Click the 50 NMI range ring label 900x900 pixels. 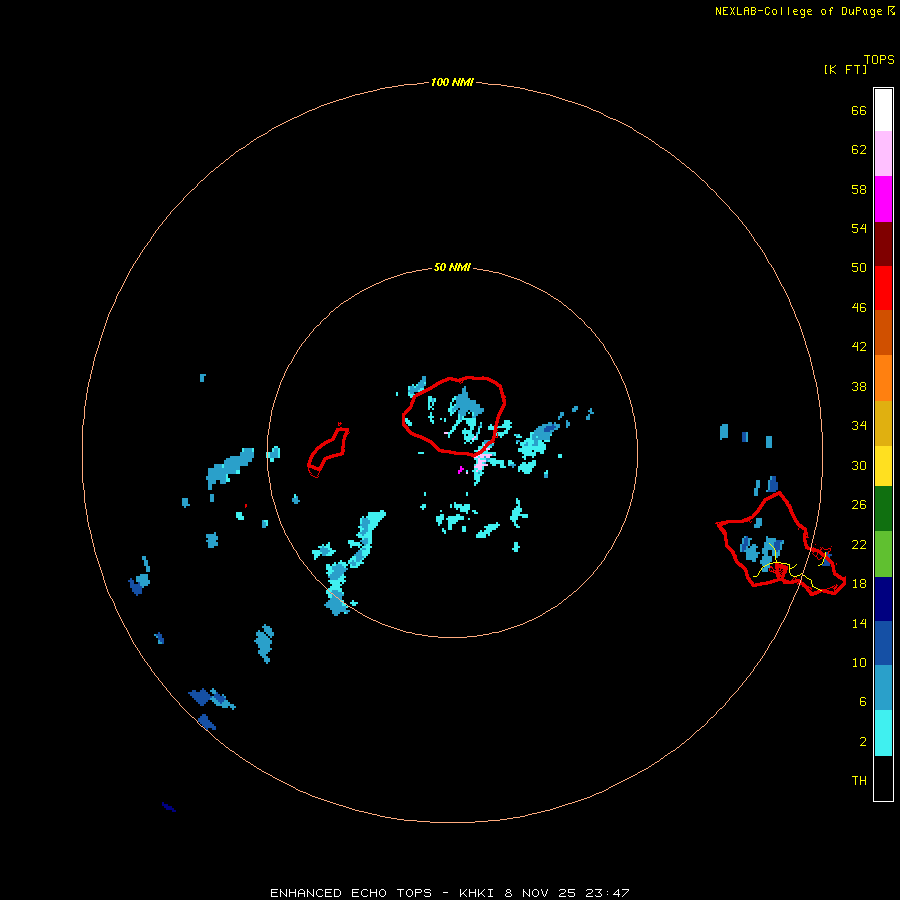[452, 267]
